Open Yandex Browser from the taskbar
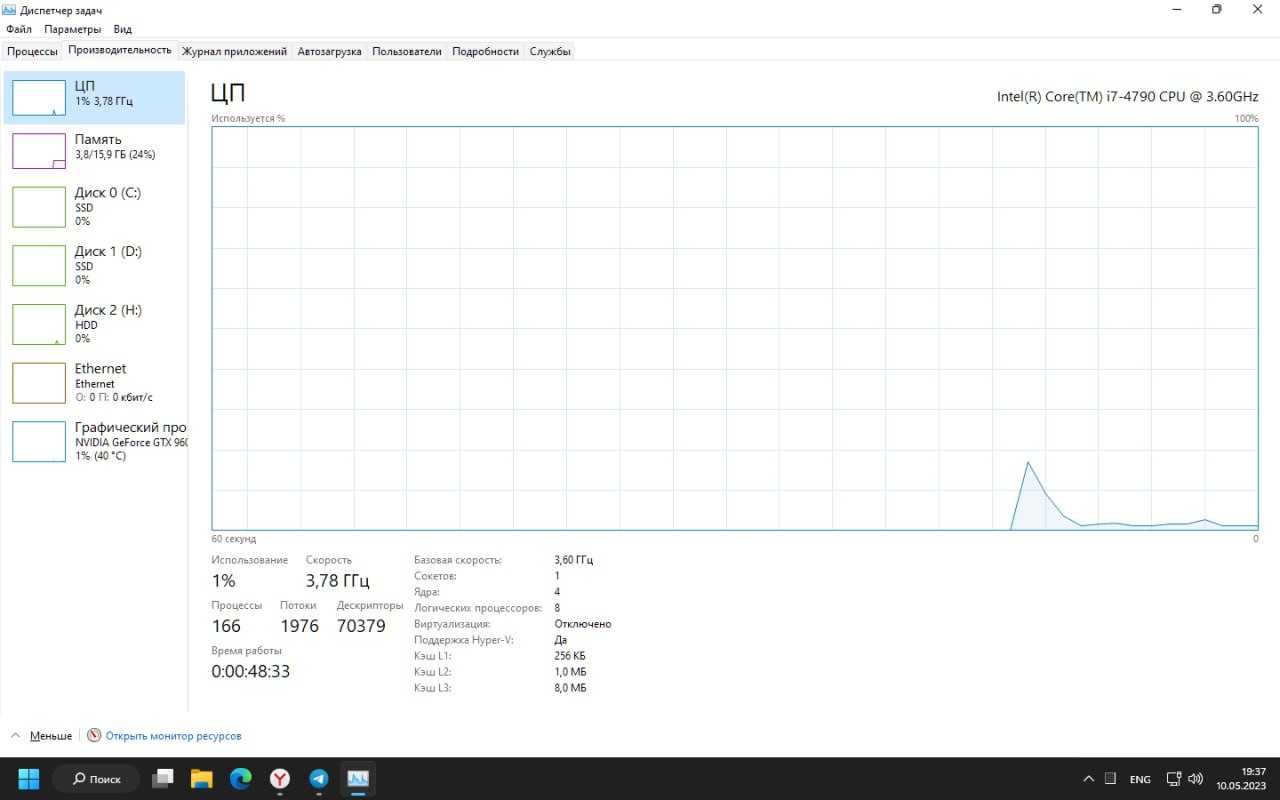The width and height of the screenshot is (1280, 800). click(280, 778)
